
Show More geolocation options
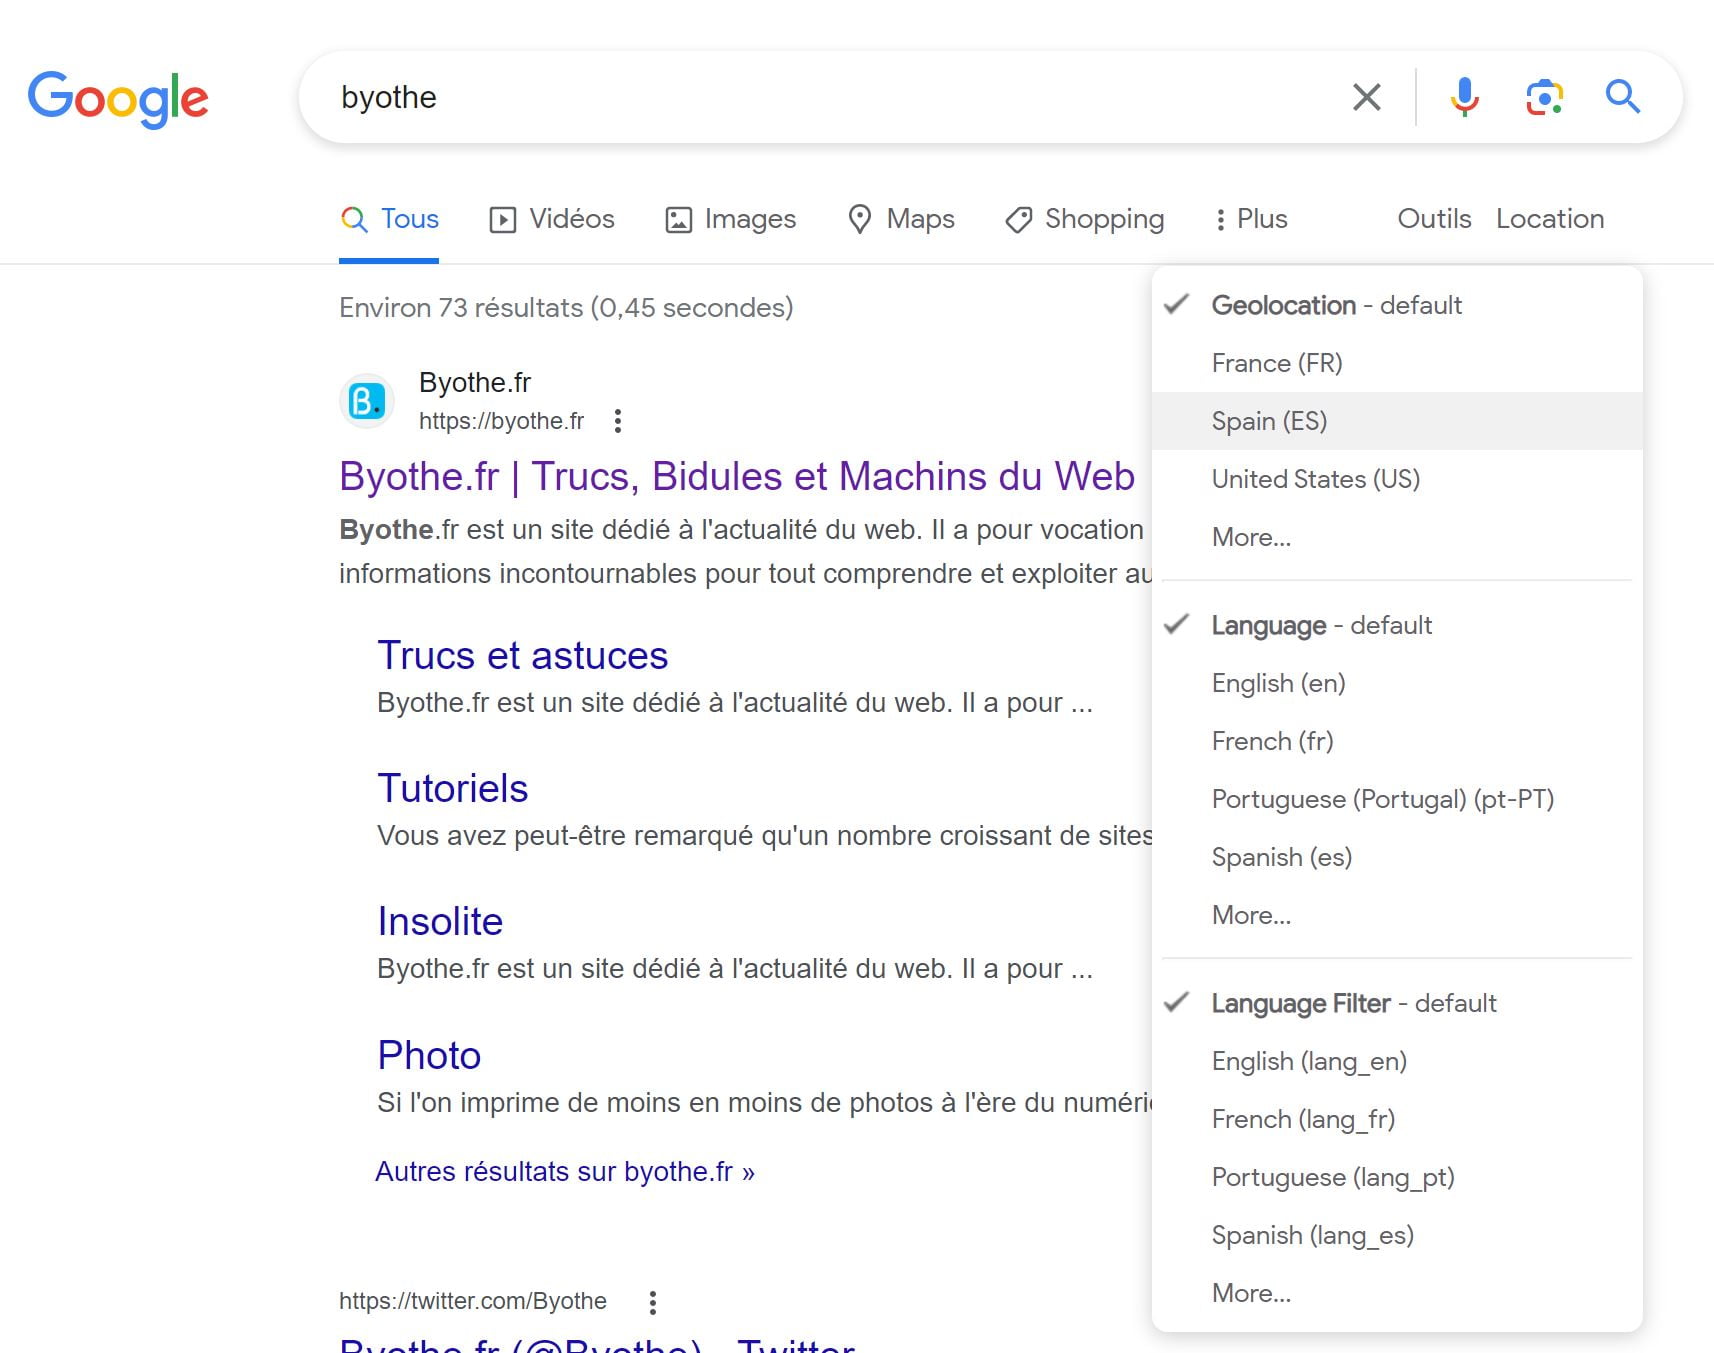point(1397,537)
